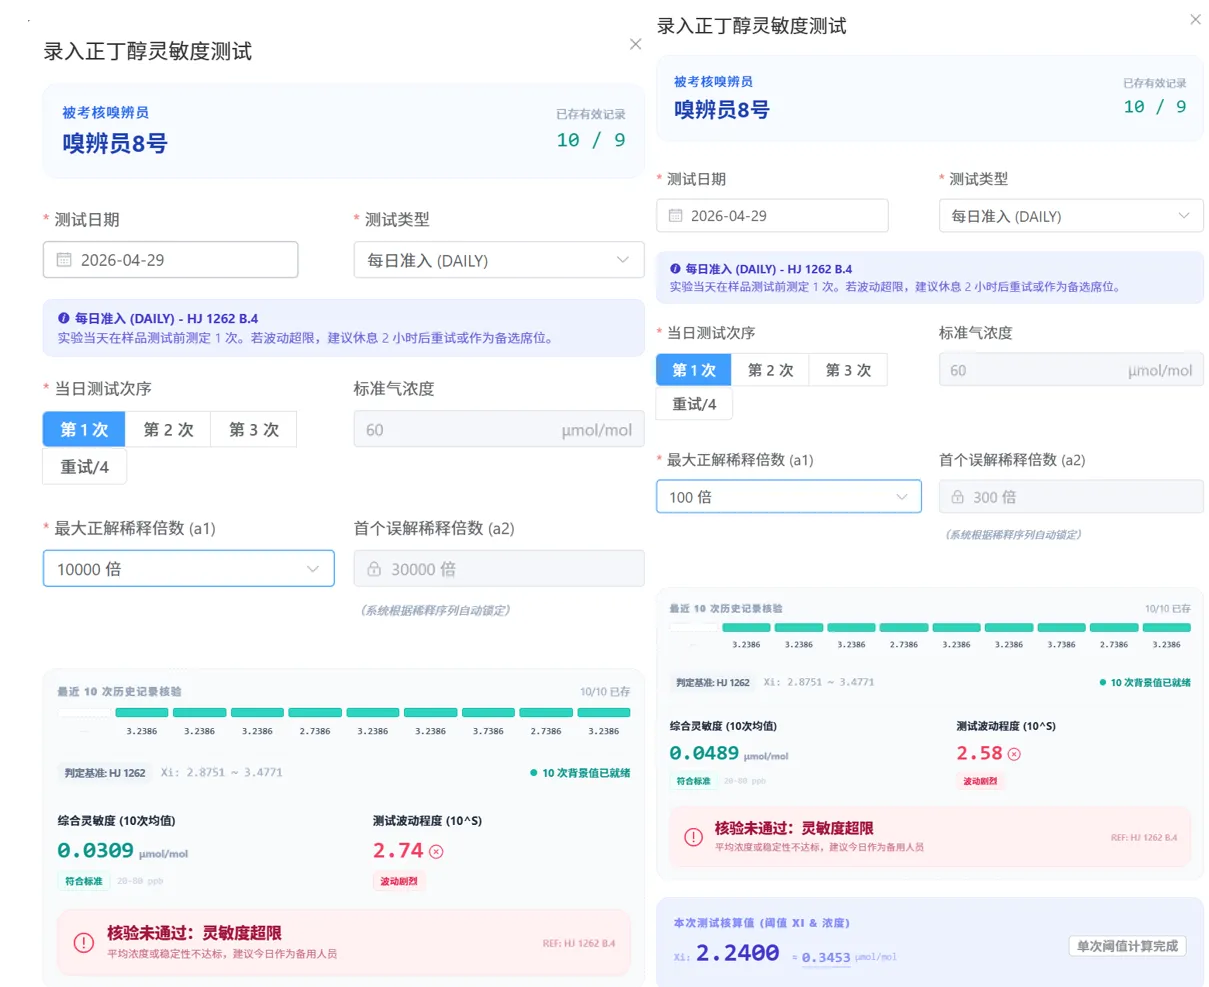
Task: Close the left 录入正丁醇灵敏度测试 dialog
Action: pyautogui.click(x=635, y=44)
